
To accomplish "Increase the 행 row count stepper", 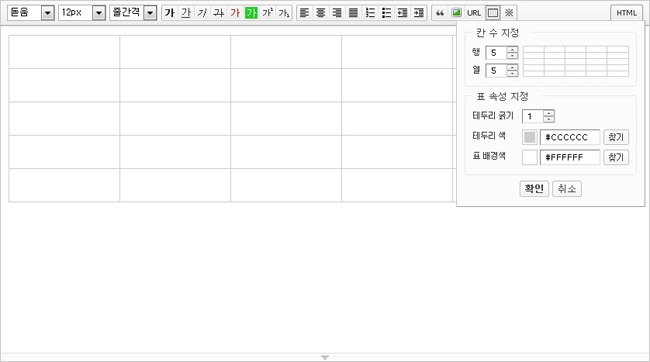I will (512, 49).
